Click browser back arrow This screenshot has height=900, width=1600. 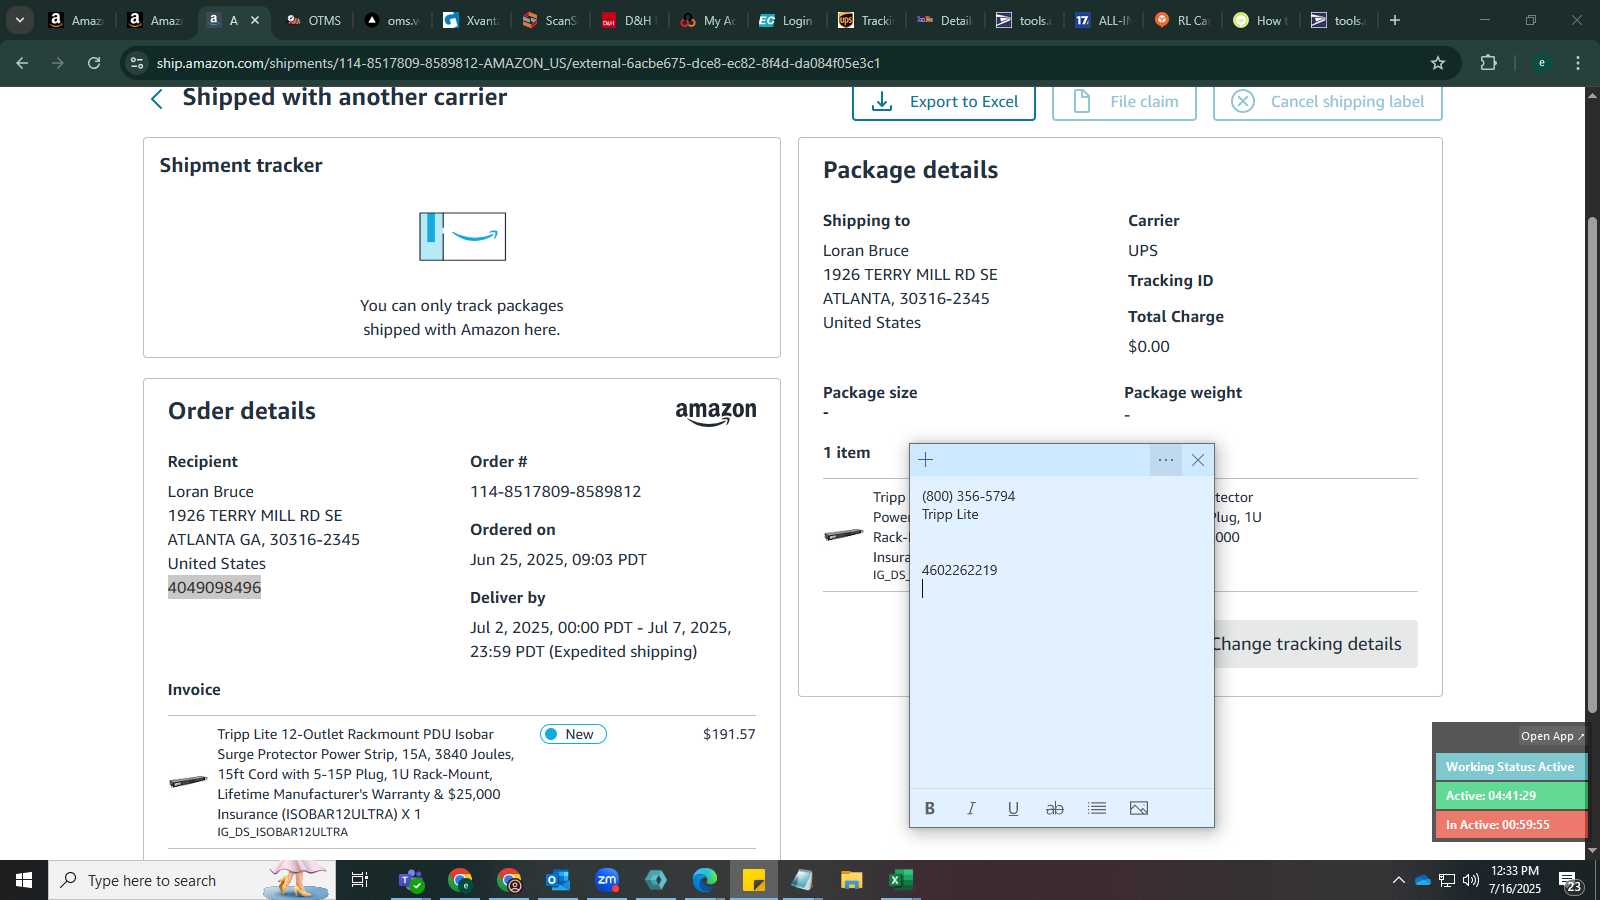click(x=22, y=63)
